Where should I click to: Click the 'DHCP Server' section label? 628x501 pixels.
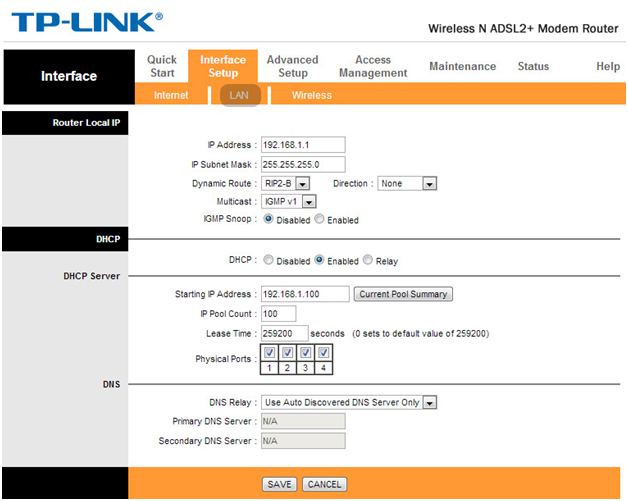(92, 276)
